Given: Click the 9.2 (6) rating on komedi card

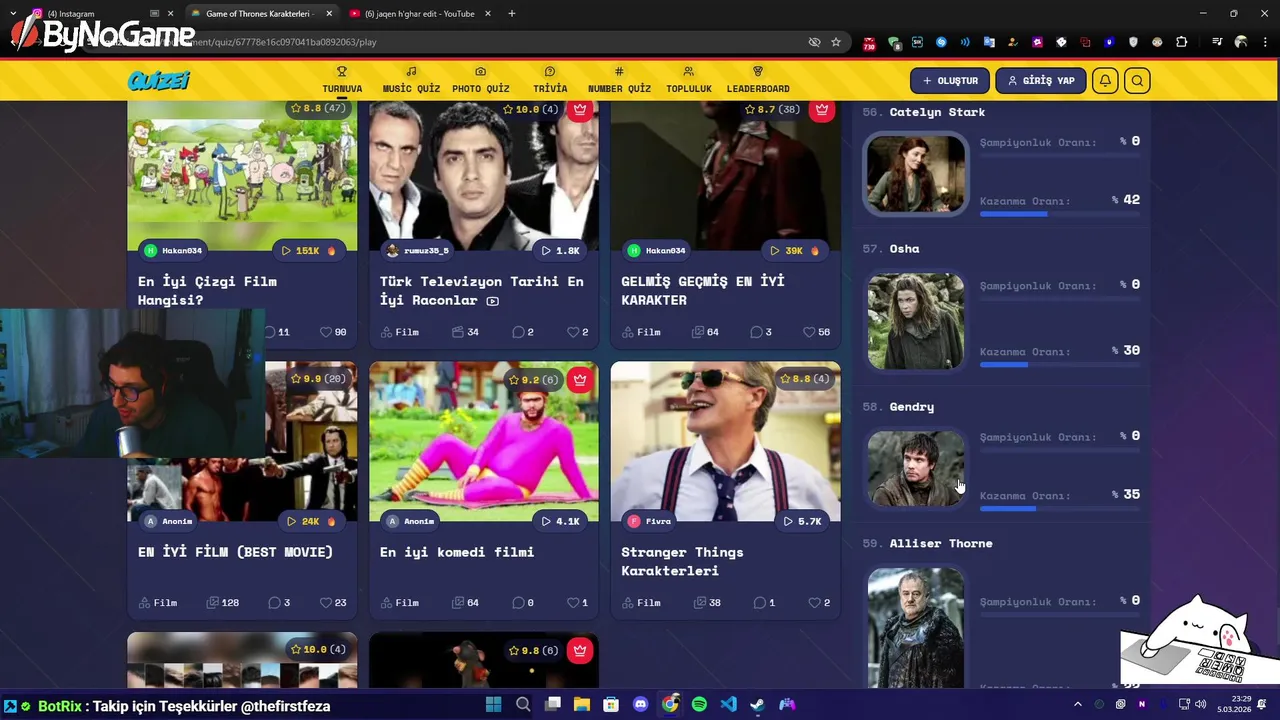Looking at the screenshot, I should 531,380.
